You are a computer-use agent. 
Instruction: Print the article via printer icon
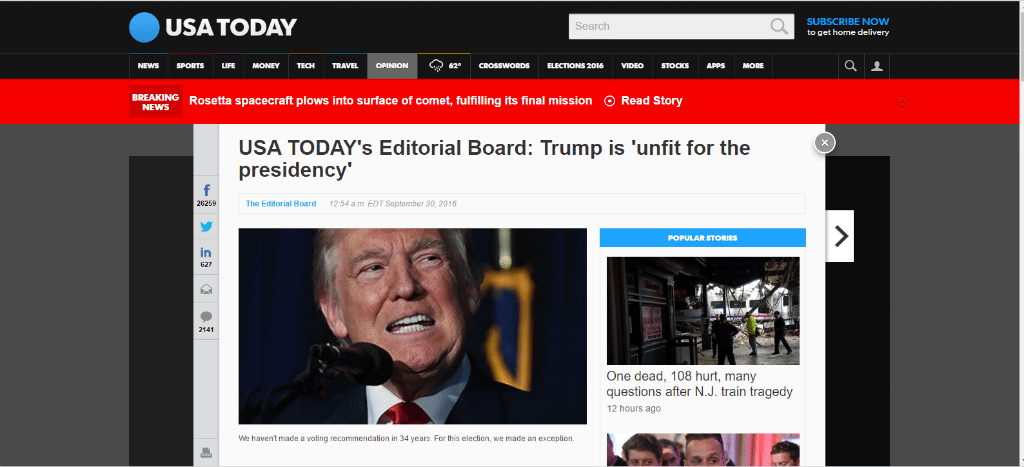[x=206, y=452]
